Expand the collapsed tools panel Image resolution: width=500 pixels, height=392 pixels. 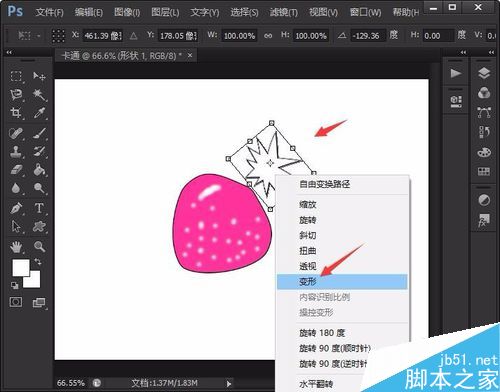[9, 52]
